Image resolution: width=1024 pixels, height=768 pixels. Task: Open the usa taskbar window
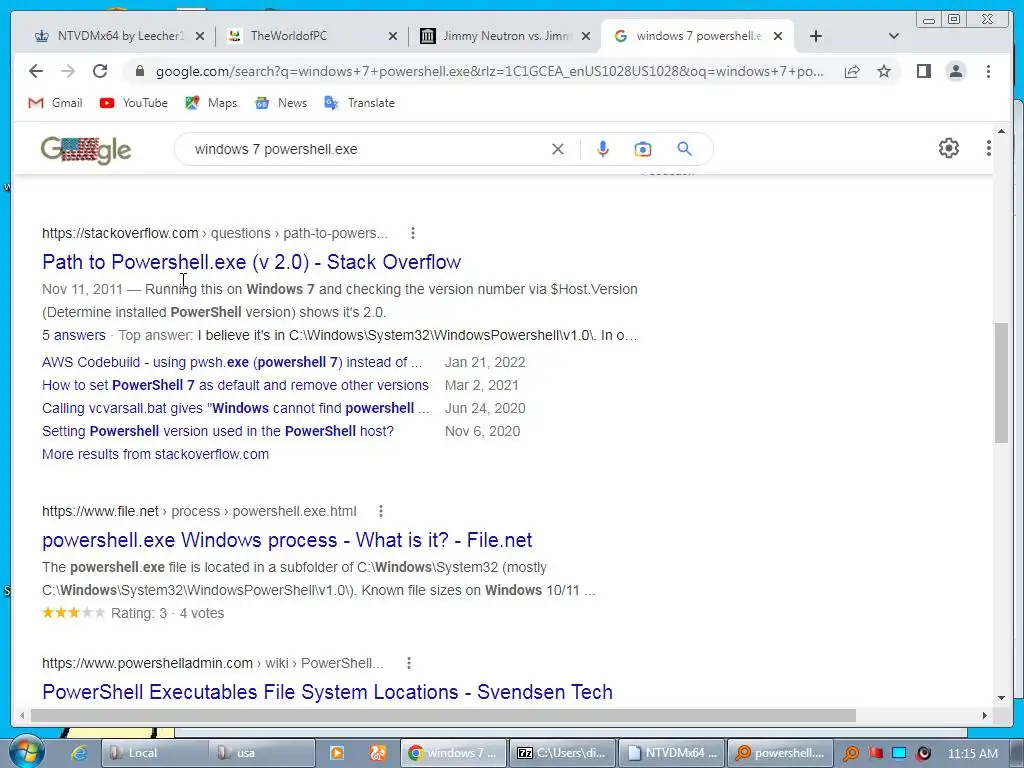point(262,753)
